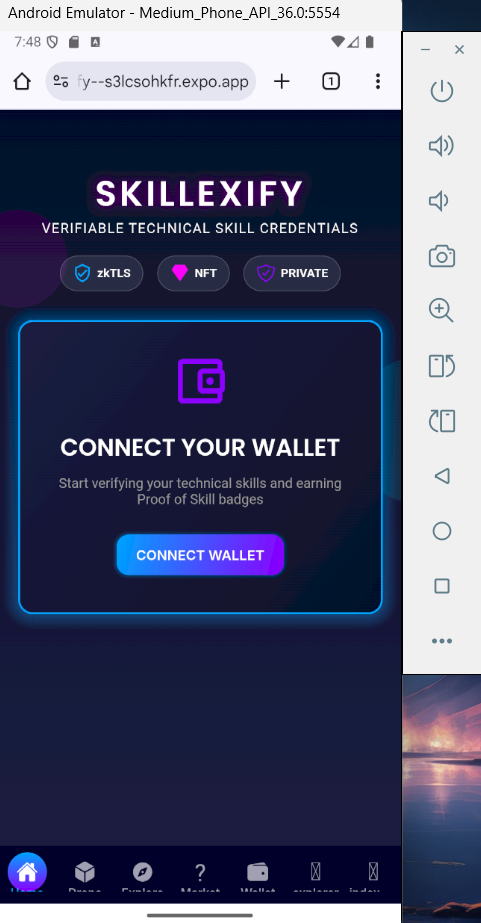481x923 pixels.
Task: Open the Market question mark tab
Action: click(x=200, y=872)
